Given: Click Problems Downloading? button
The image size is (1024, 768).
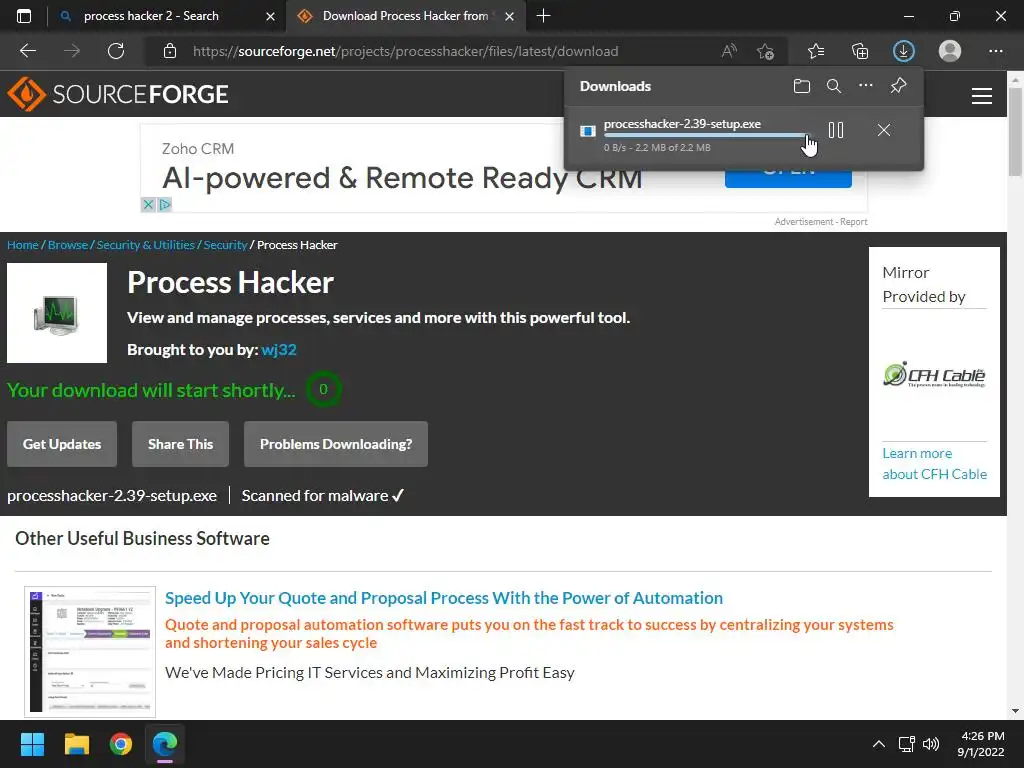Looking at the screenshot, I should point(336,444).
